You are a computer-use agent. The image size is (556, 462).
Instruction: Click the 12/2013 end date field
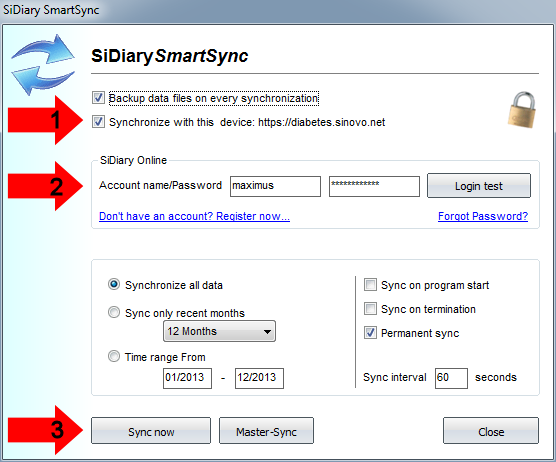[x=259, y=378]
